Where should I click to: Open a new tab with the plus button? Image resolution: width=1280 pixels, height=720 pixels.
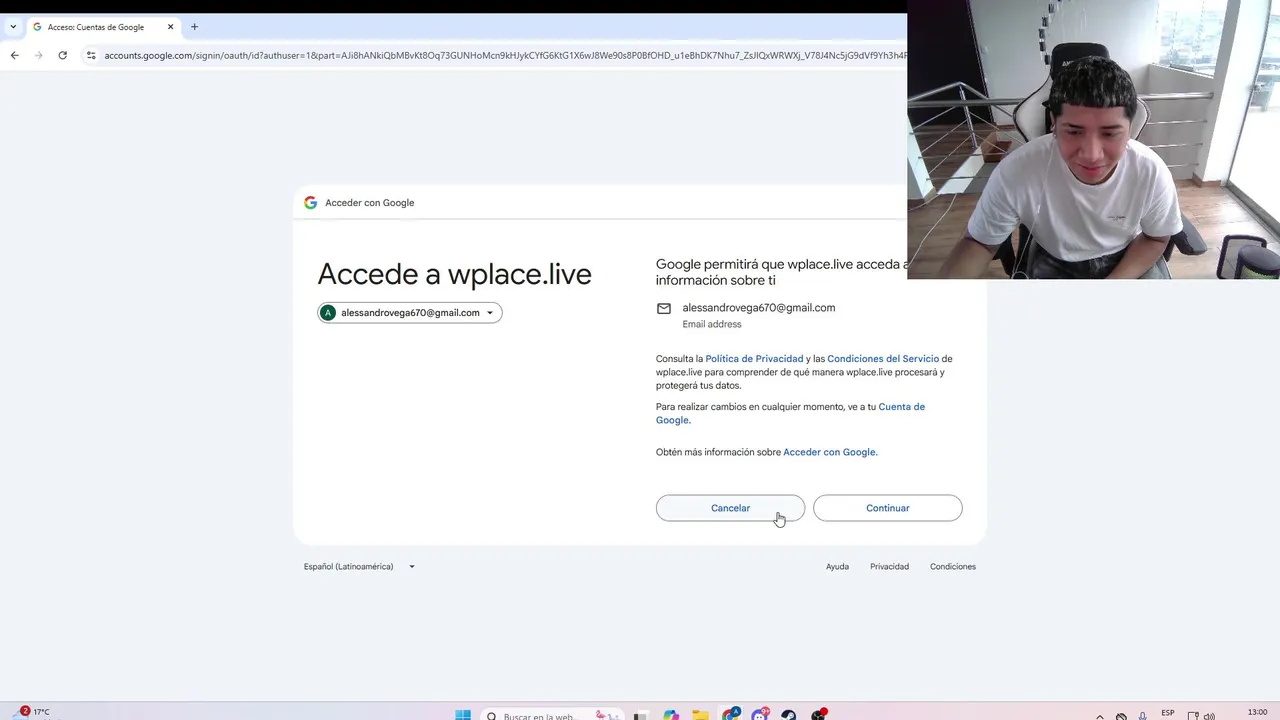[194, 27]
